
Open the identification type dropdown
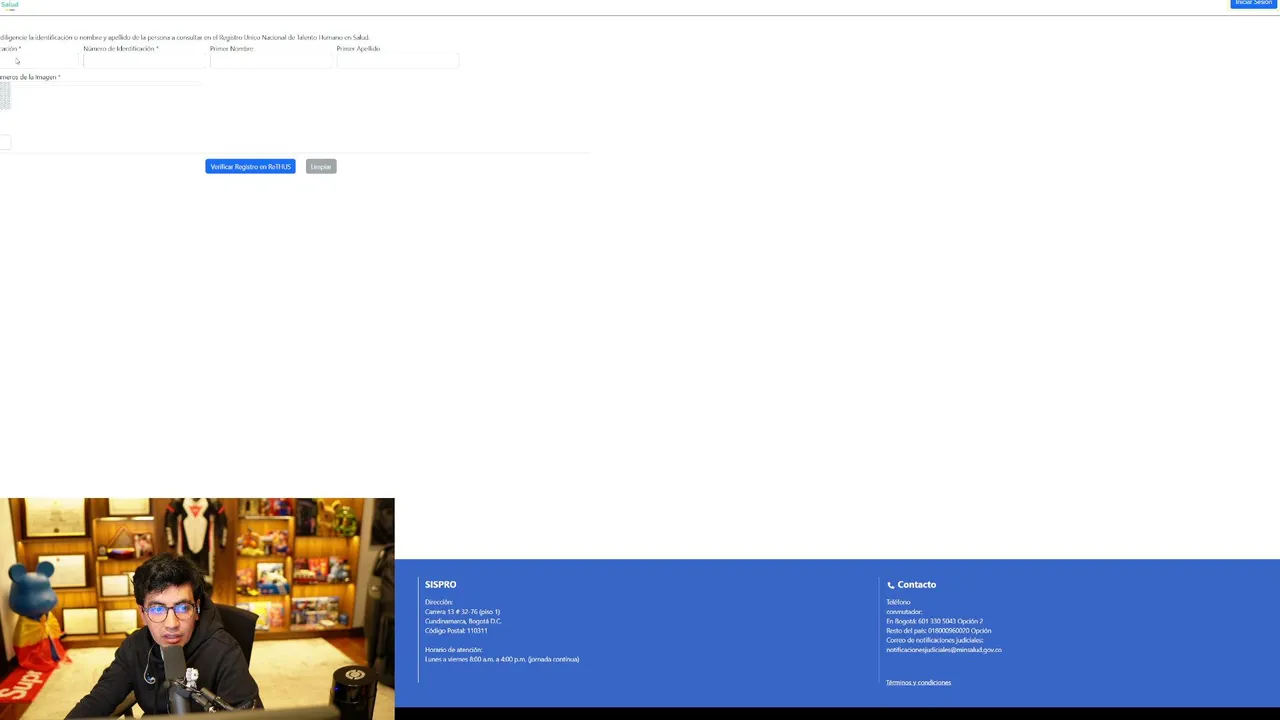(x=38, y=61)
